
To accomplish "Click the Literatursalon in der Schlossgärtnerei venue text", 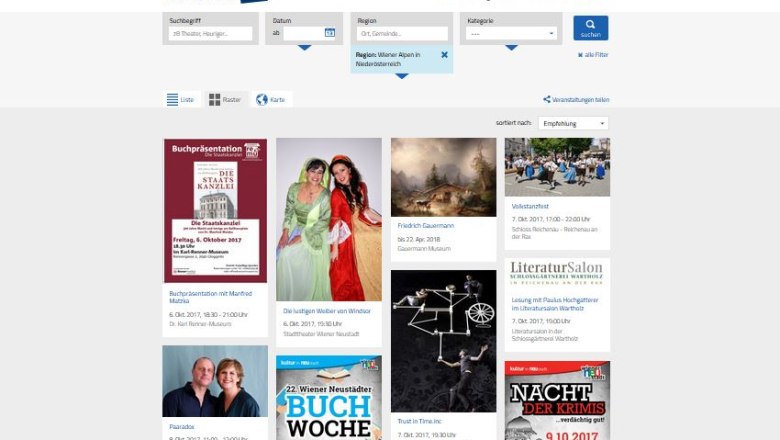I will click(545, 335).
